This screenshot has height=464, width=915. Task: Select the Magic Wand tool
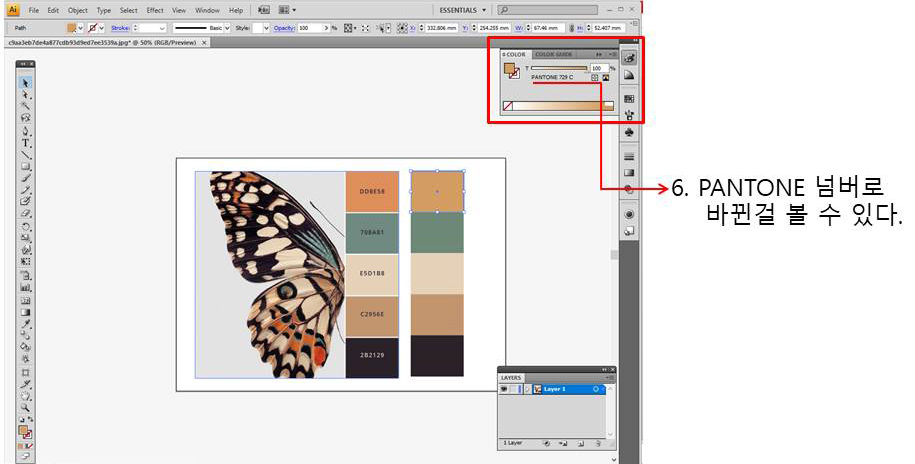pos(25,106)
